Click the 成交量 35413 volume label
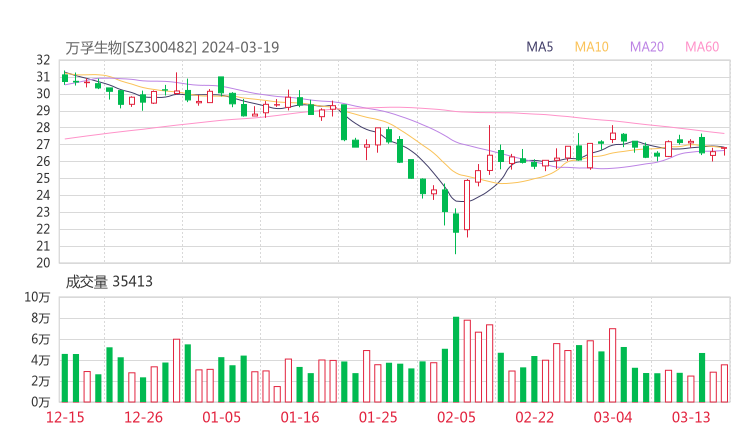 point(109,282)
